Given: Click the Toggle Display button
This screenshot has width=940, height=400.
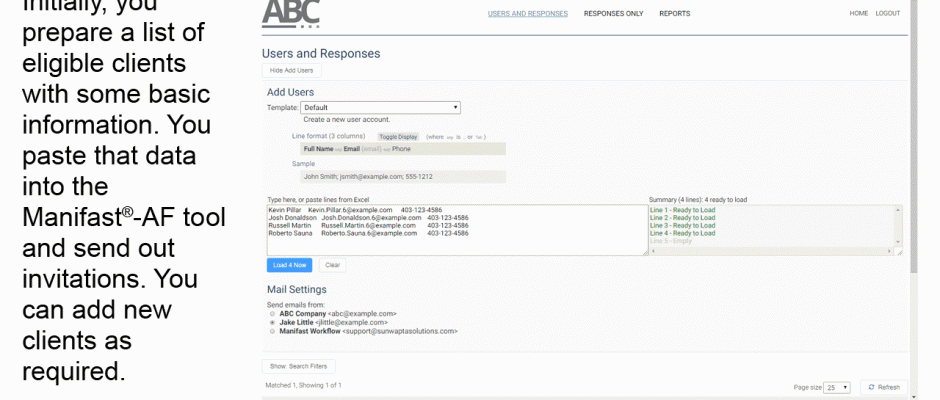Looking at the screenshot, I should click(x=398, y=136).
